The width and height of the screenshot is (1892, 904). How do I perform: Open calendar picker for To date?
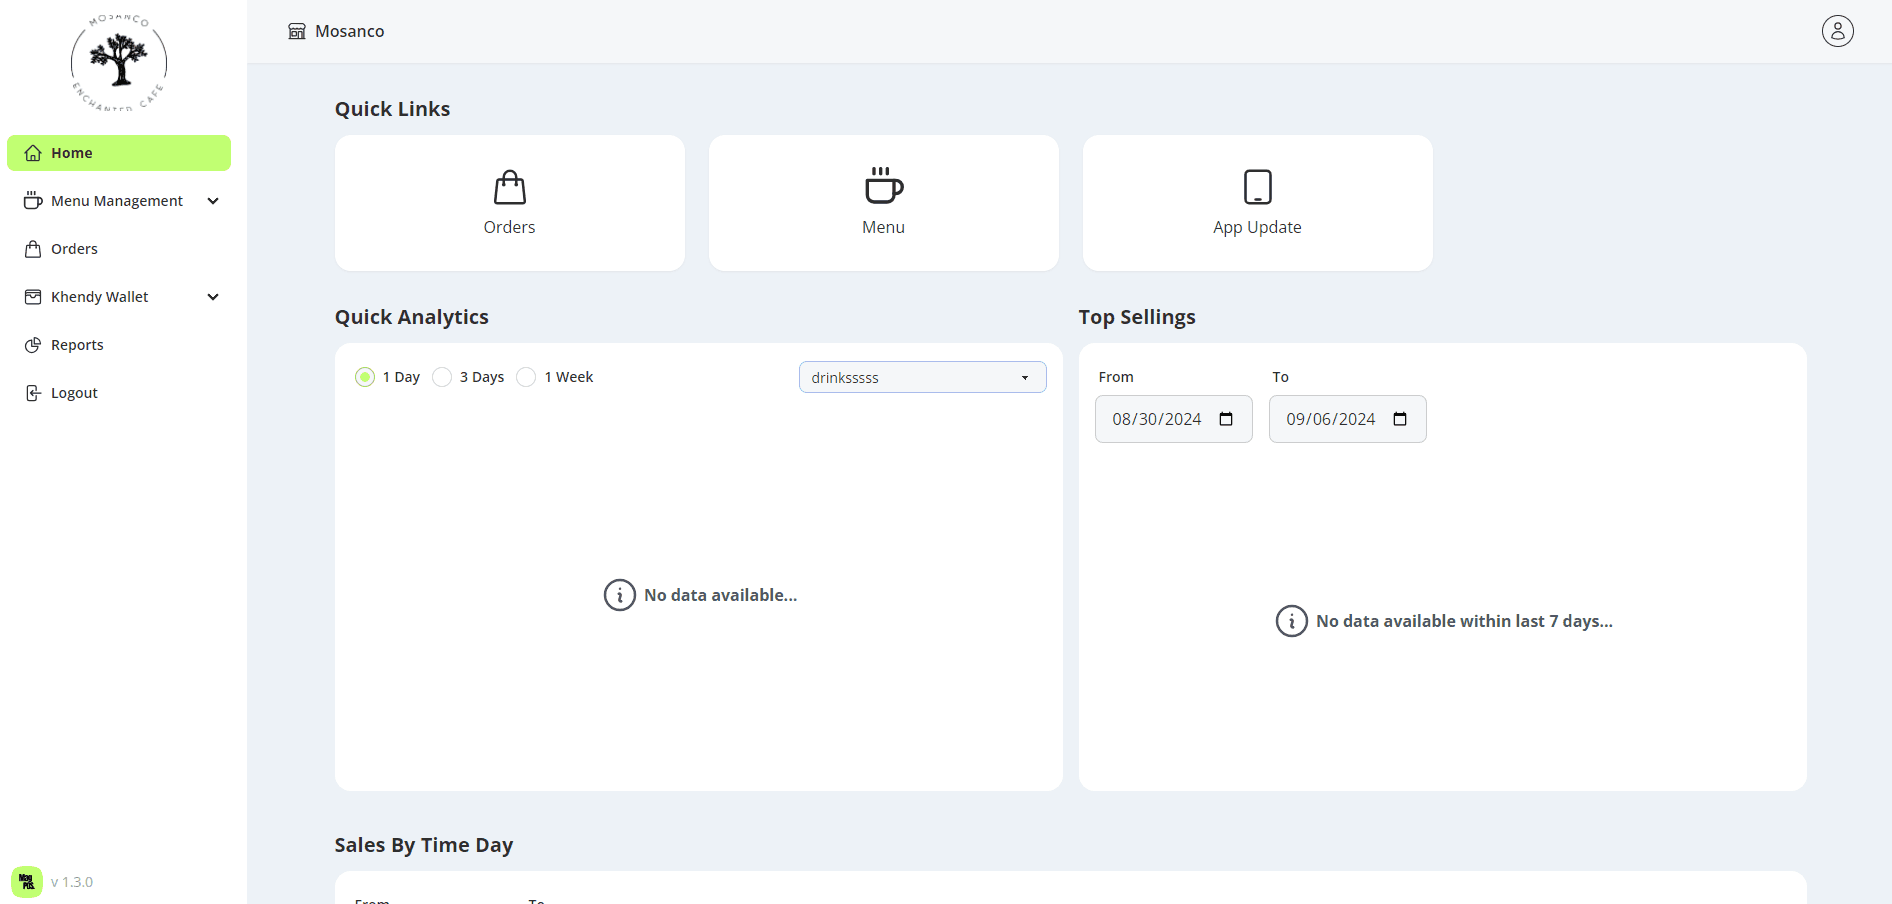(x=1400, y=419)
